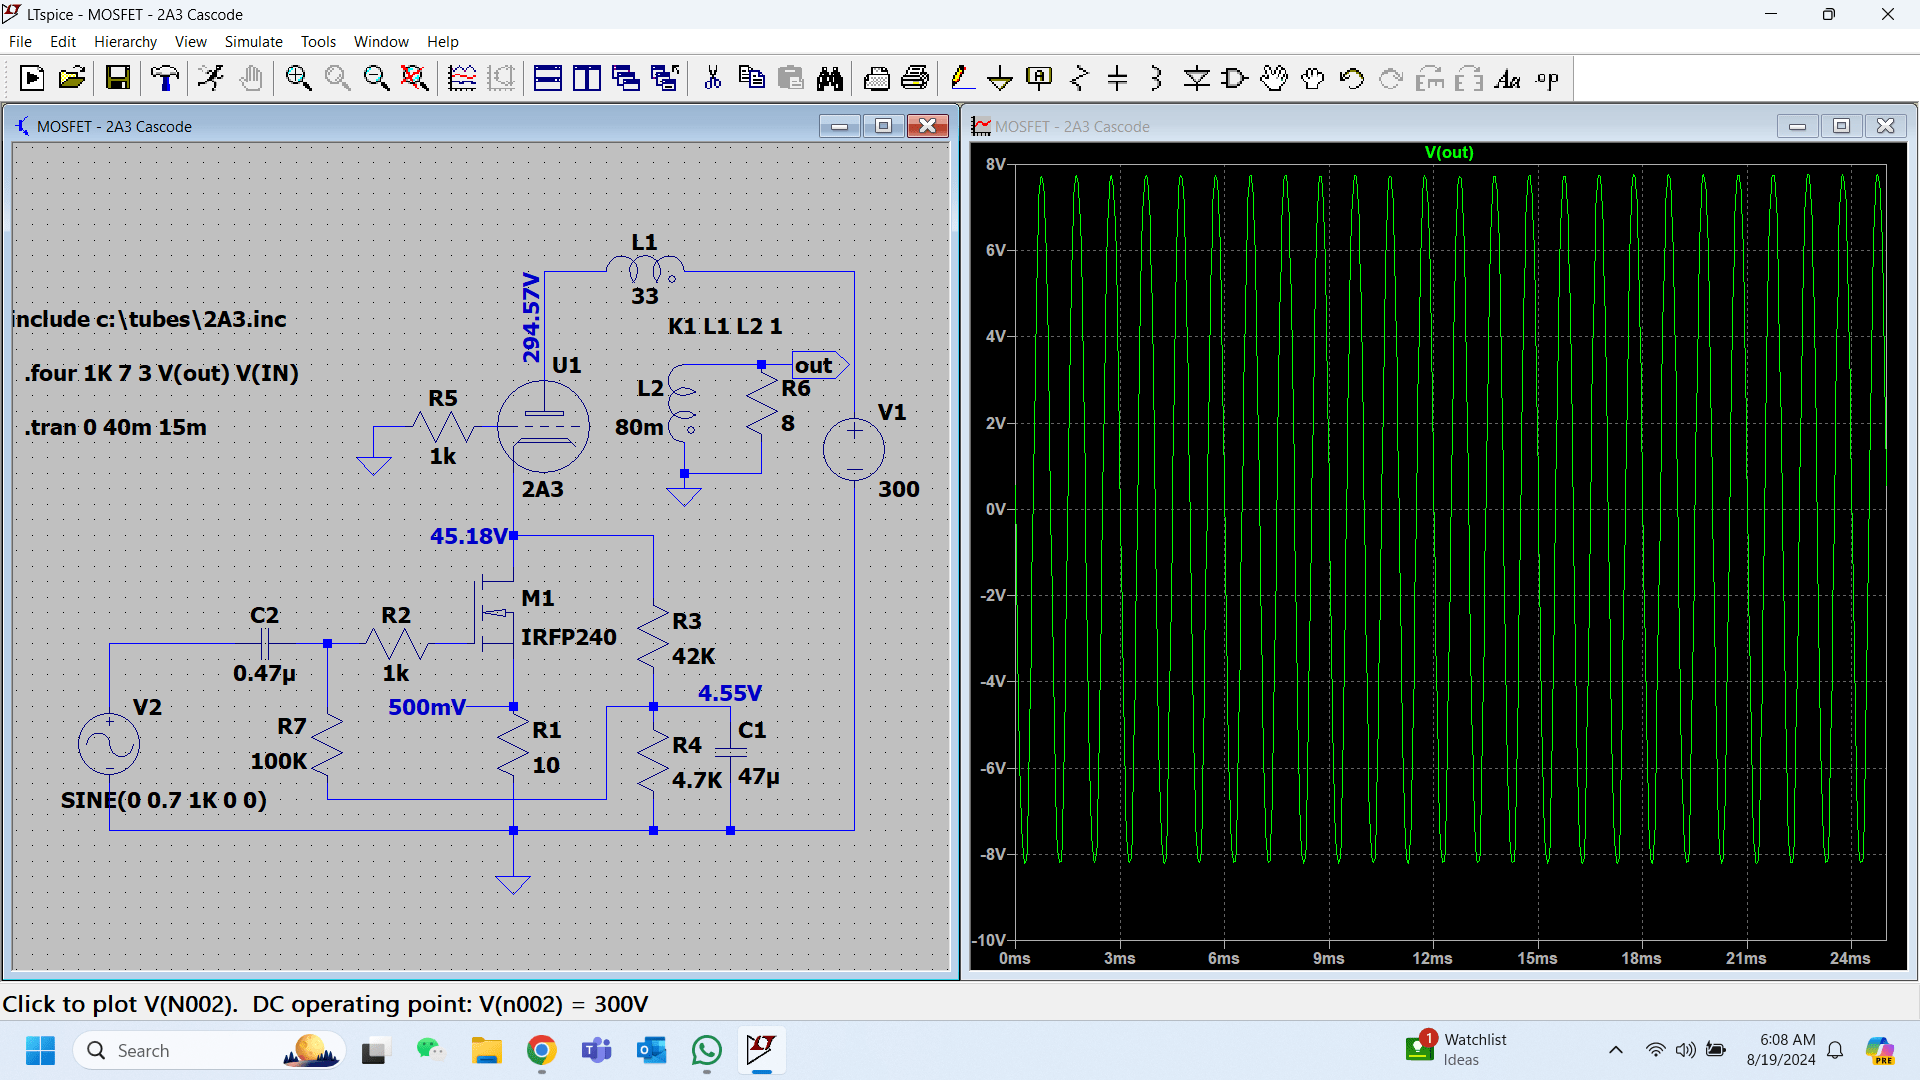This screenshot has width=1920, height=1080.
Task: Open Google Chrome from the taskbar
Action: 541,1051
